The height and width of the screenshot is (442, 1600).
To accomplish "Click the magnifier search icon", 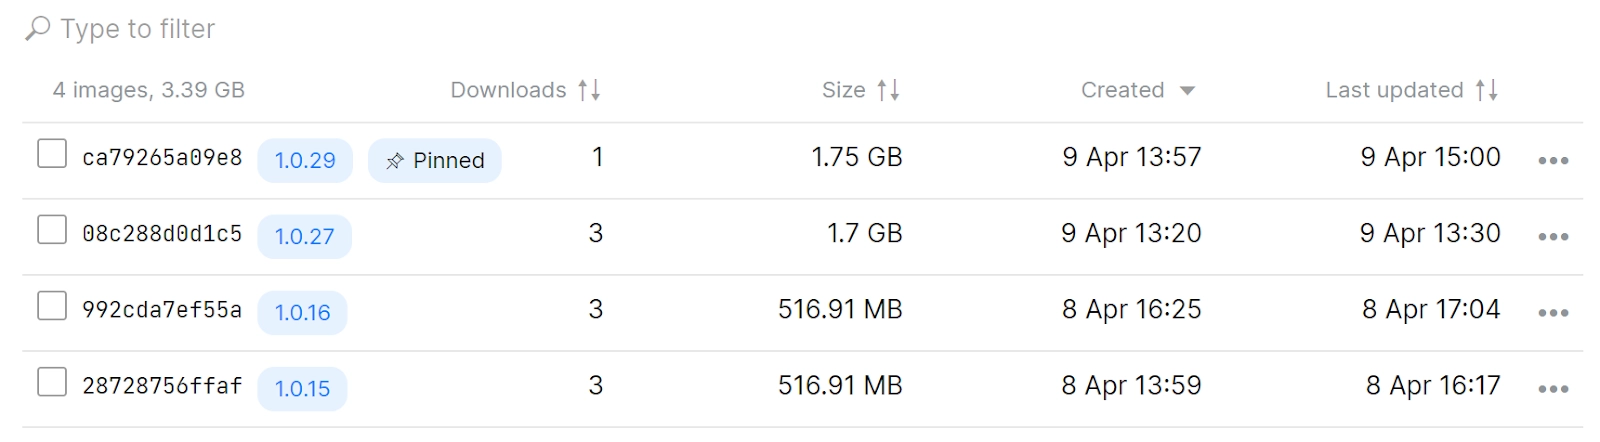I will [38, 29].
